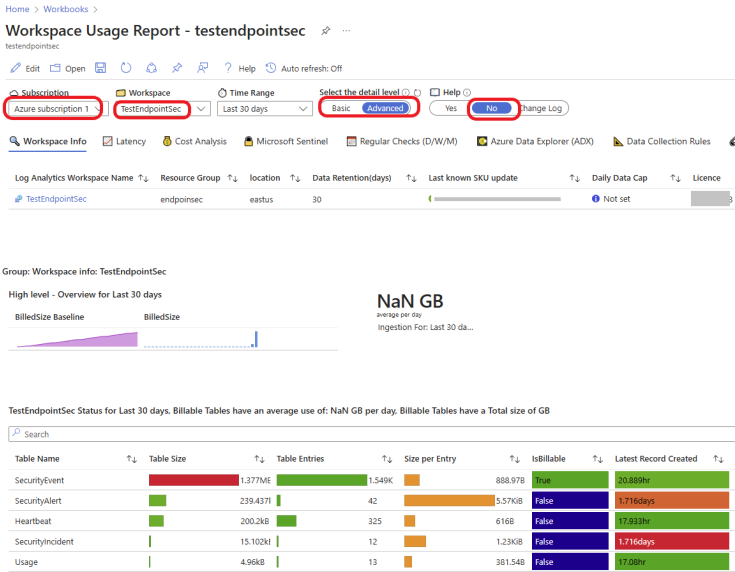Viewport: 735px width, 572px height.
Task: Click info icon next to detail level
Action: 406,92
